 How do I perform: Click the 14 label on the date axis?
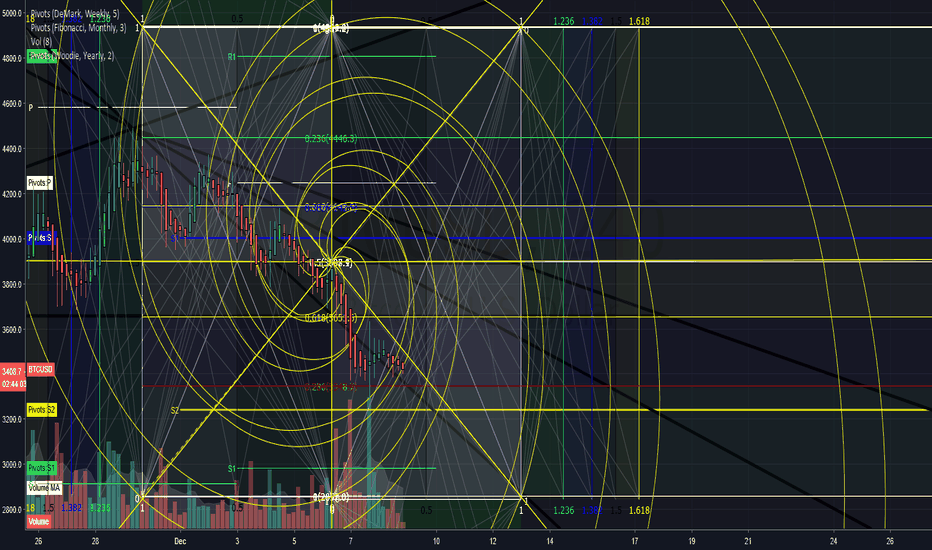click(x=550, y=541)
